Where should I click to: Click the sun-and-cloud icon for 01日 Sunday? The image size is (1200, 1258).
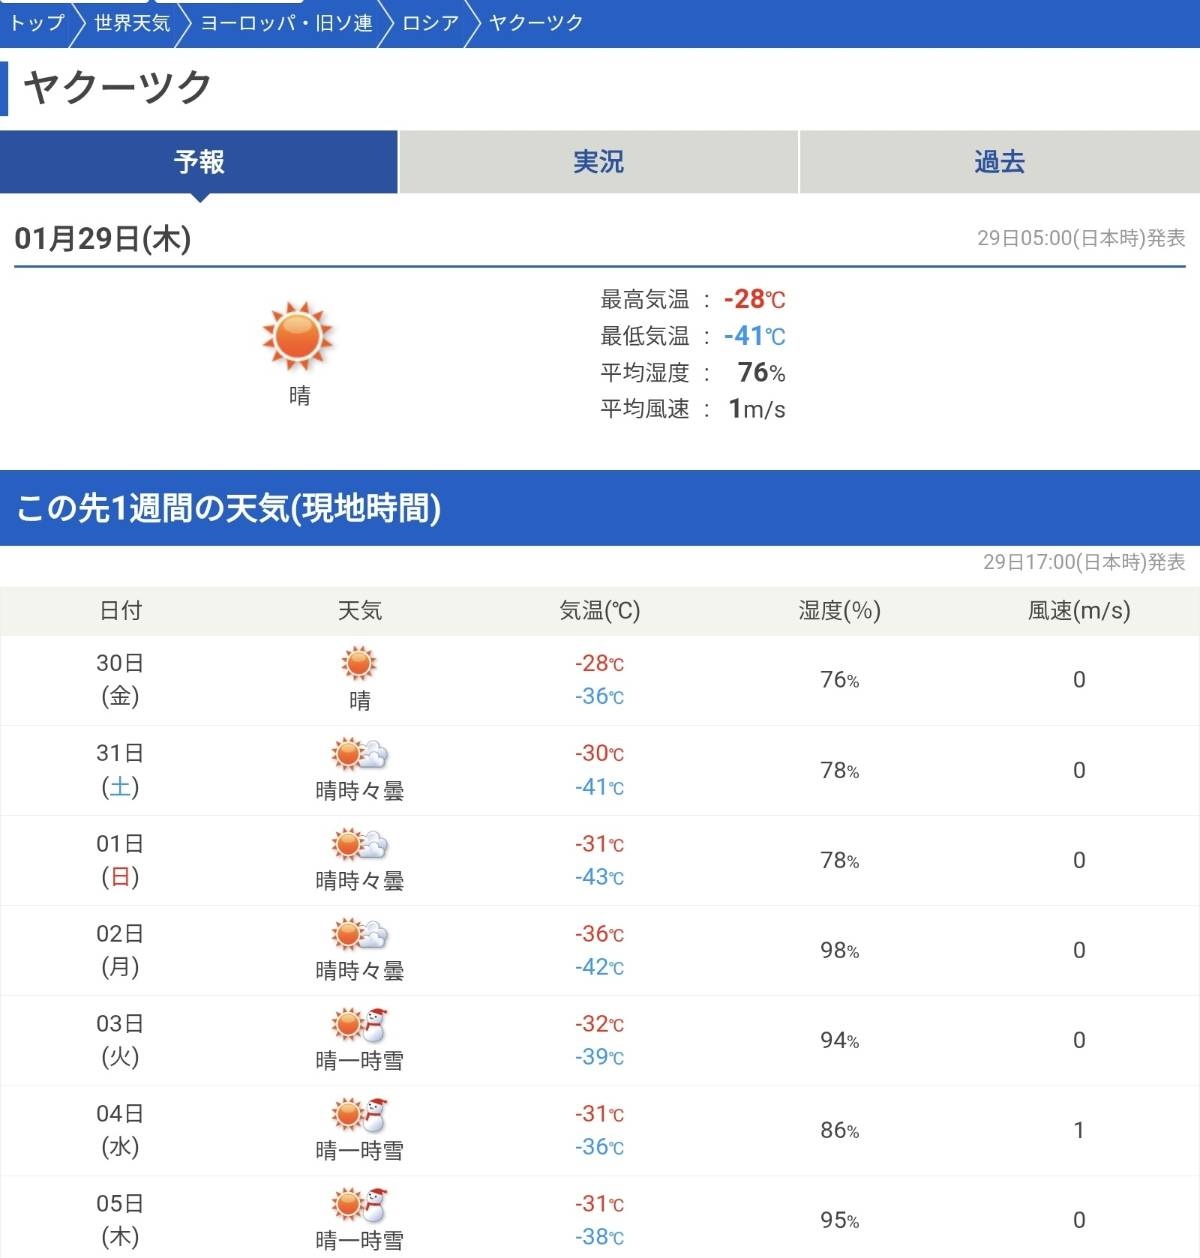[359, 844]
